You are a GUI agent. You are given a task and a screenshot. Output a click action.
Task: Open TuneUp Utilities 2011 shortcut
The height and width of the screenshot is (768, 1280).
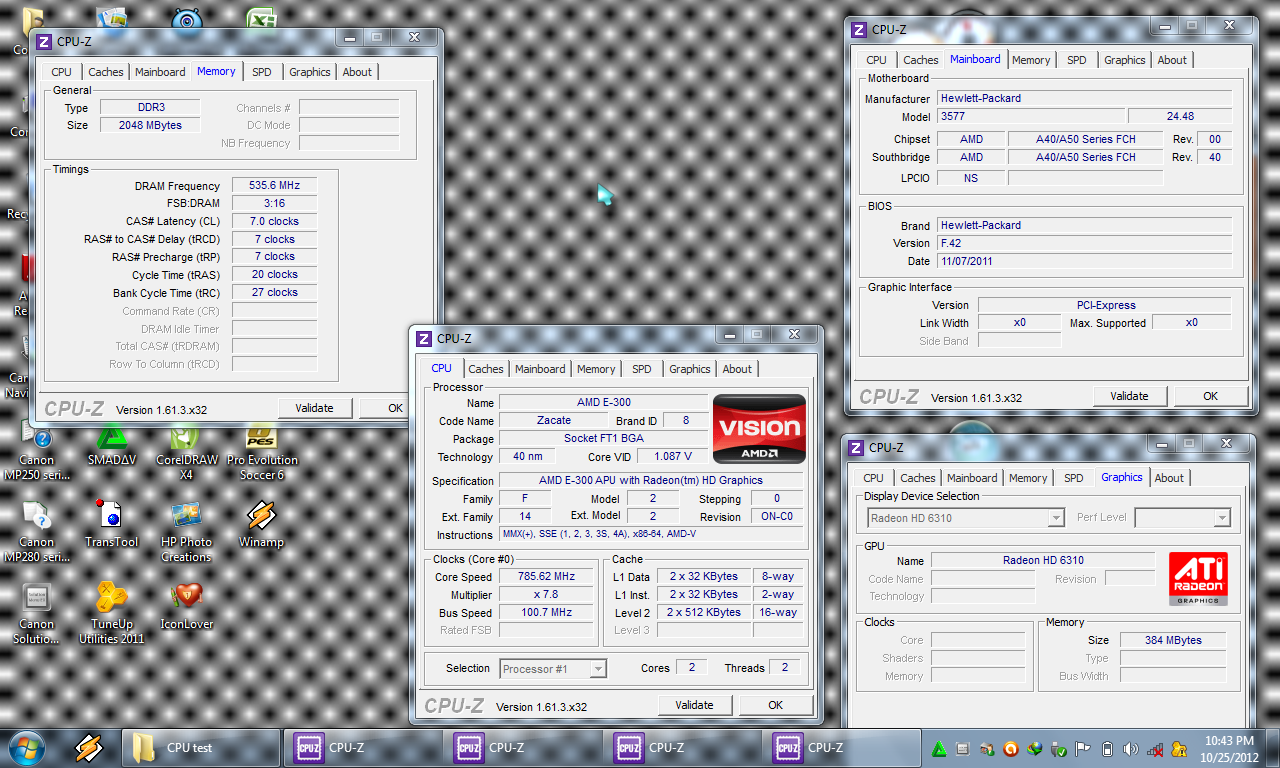click(111, 614)
